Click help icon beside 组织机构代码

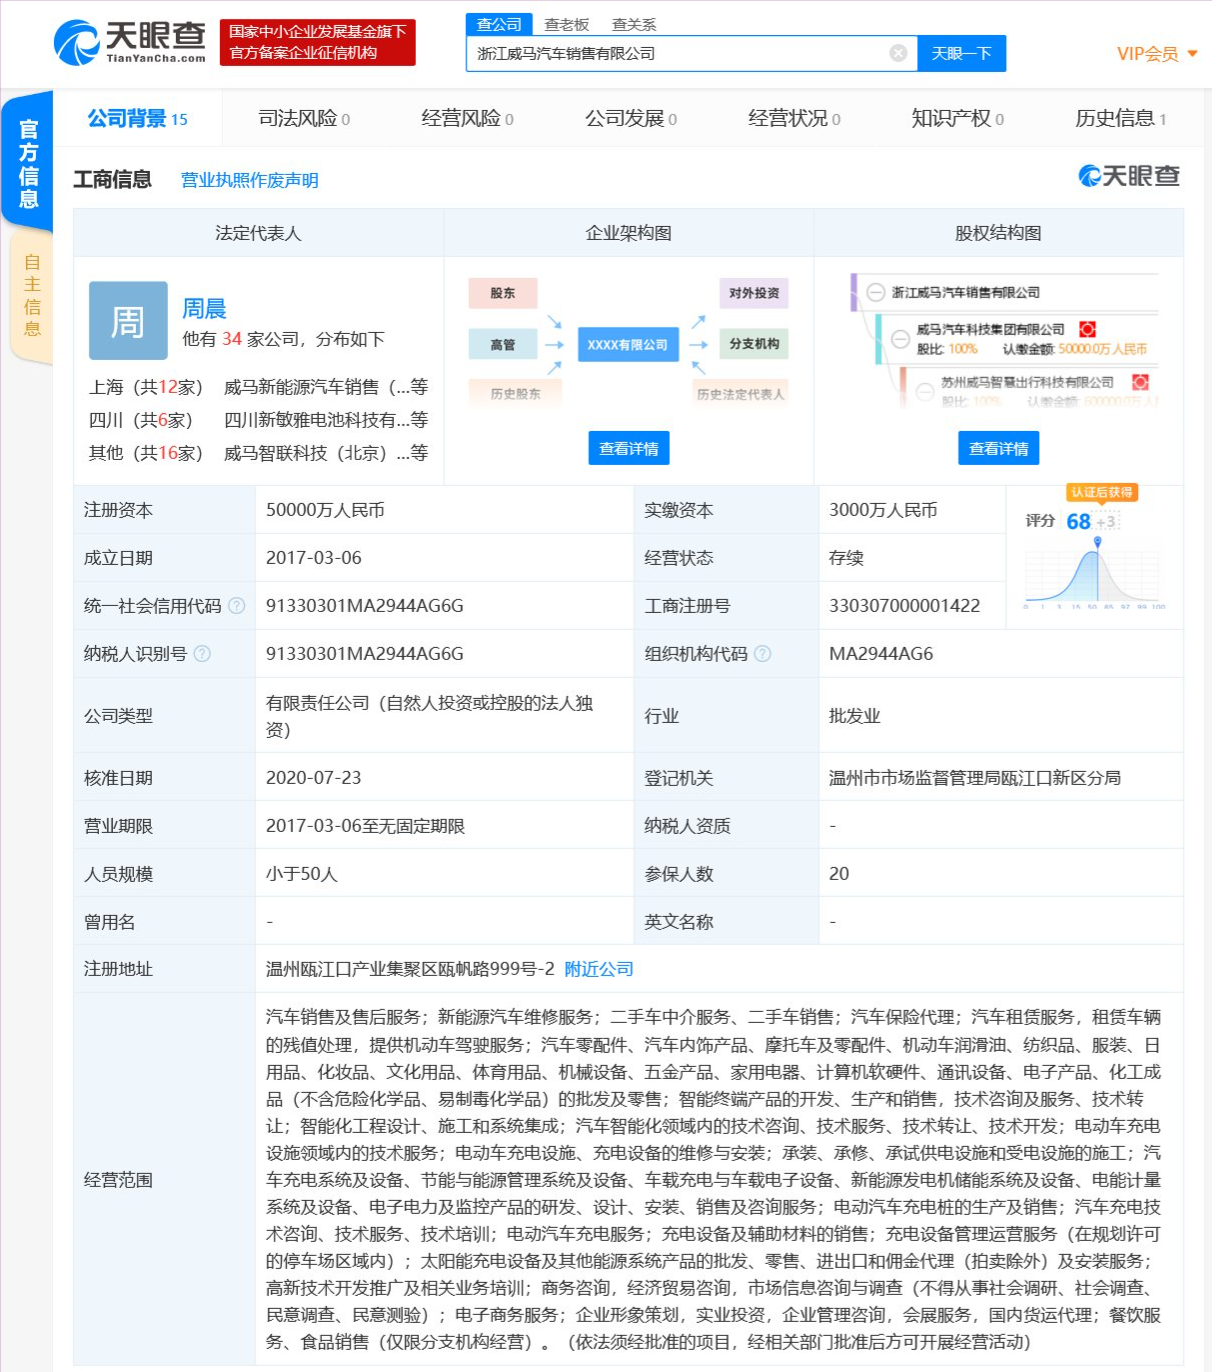coord(762,653)
